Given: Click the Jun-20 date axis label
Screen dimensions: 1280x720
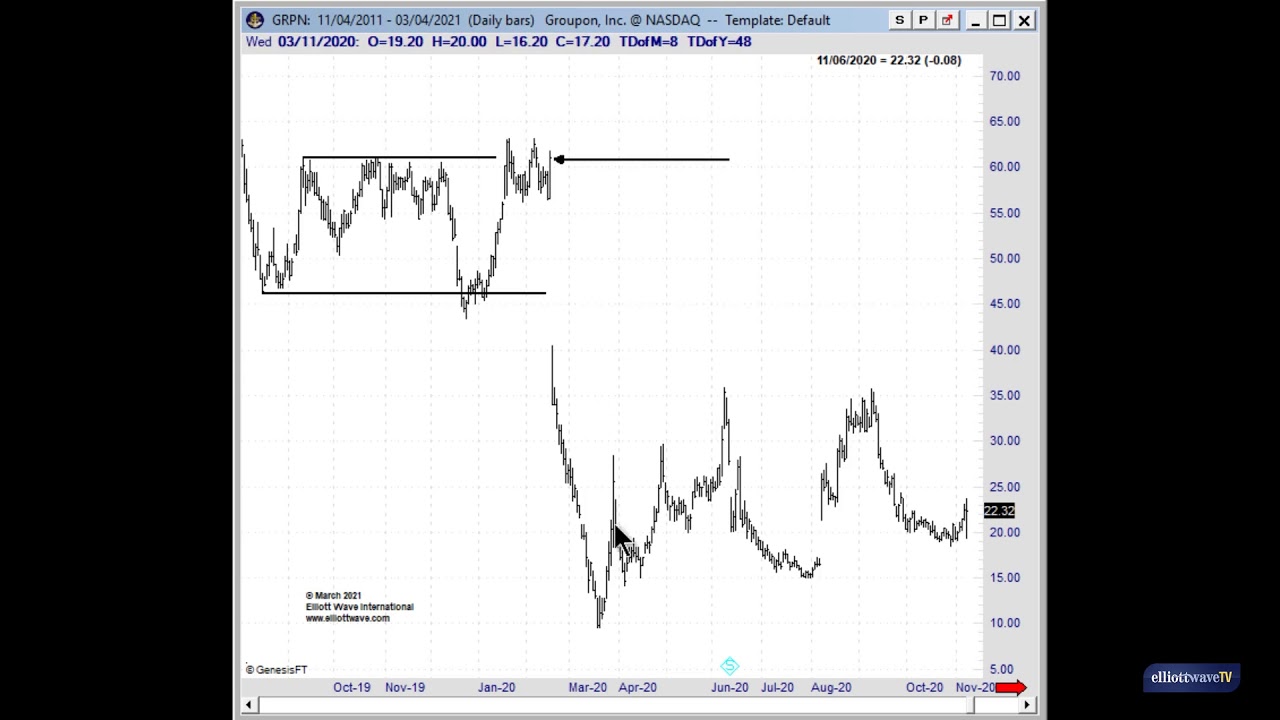Looking at the screenshot, I should (x=729, y=687).
